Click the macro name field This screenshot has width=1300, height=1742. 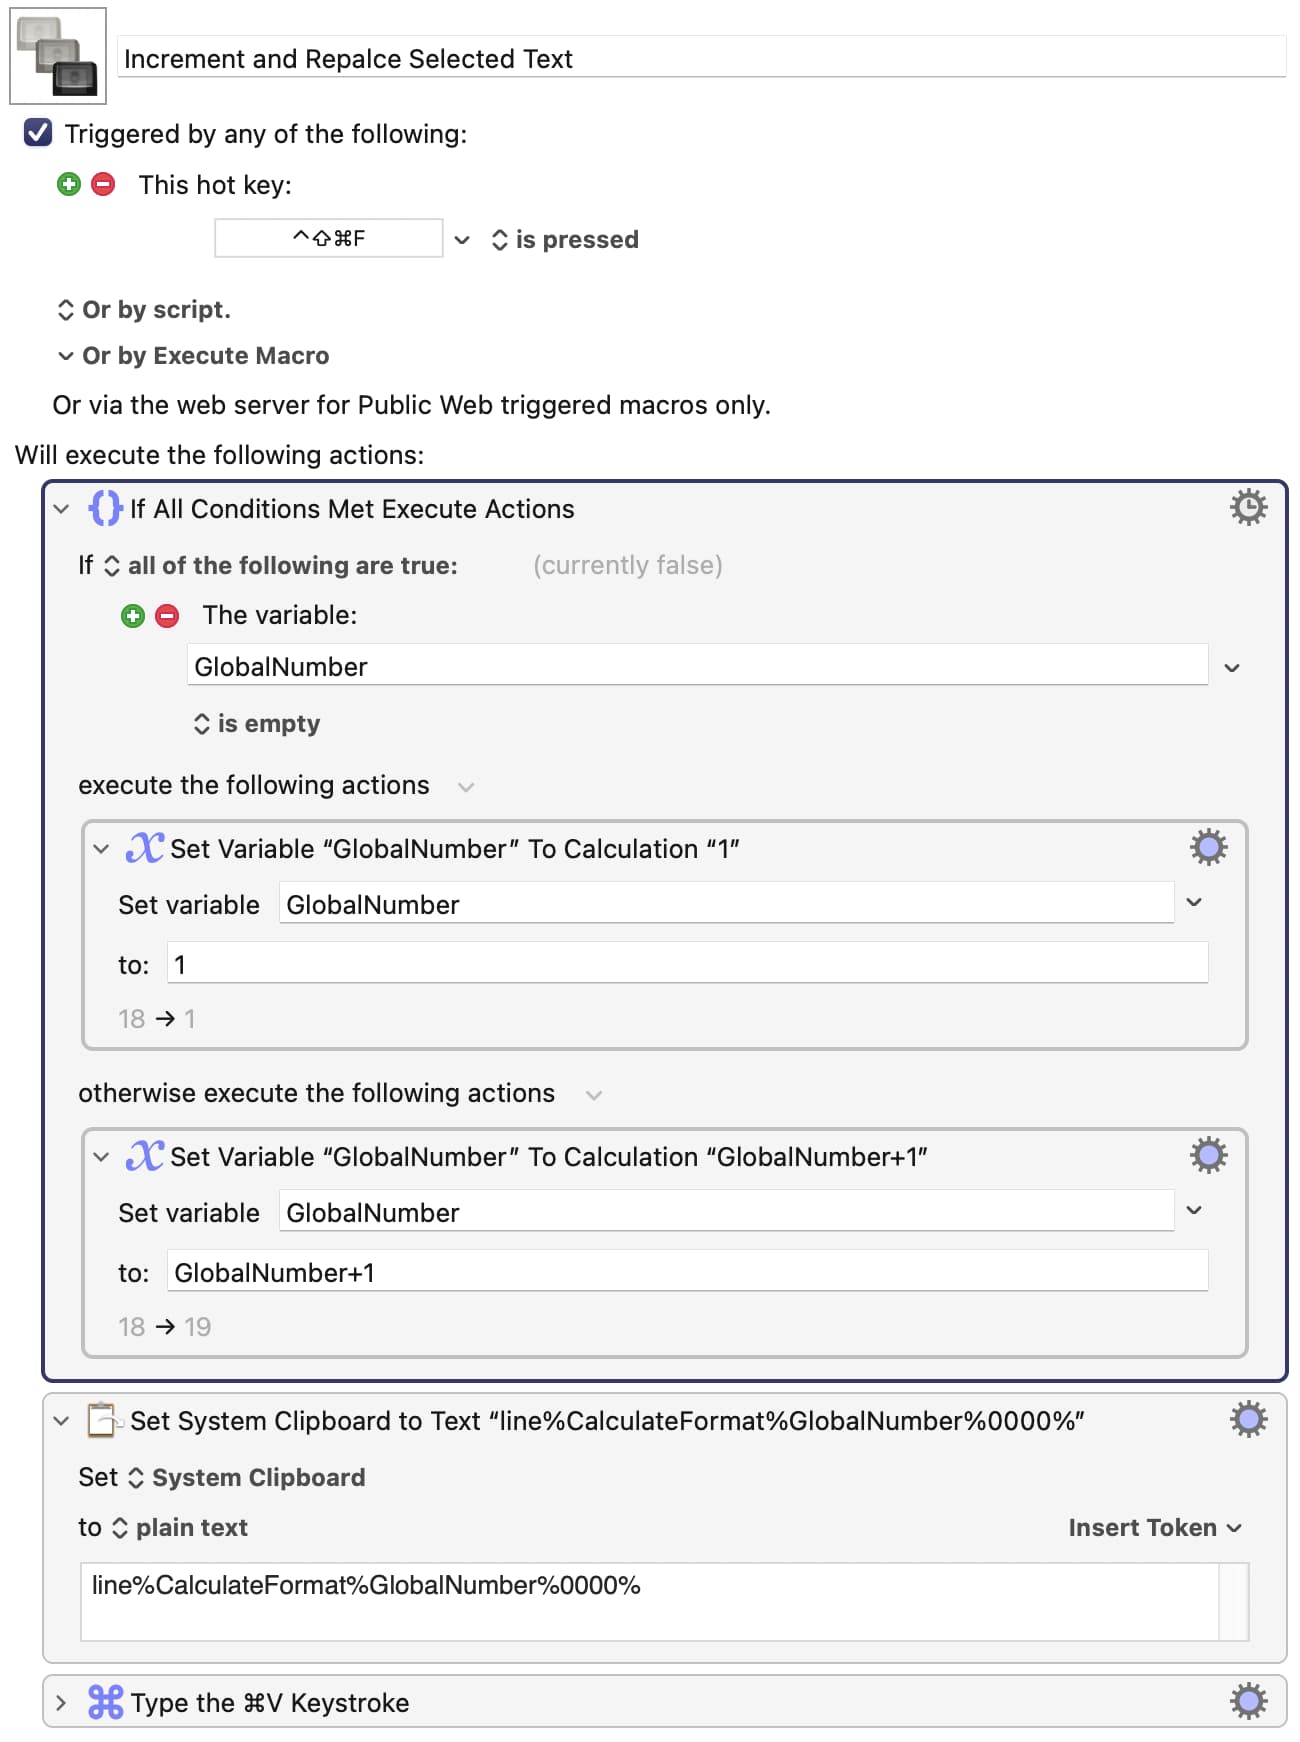700,58
